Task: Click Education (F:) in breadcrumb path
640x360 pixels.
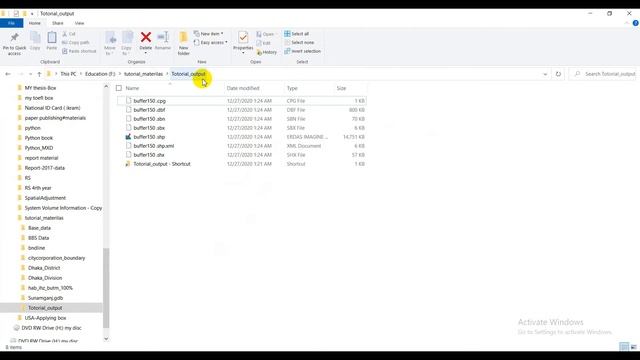Action: [x=100, y=74]
